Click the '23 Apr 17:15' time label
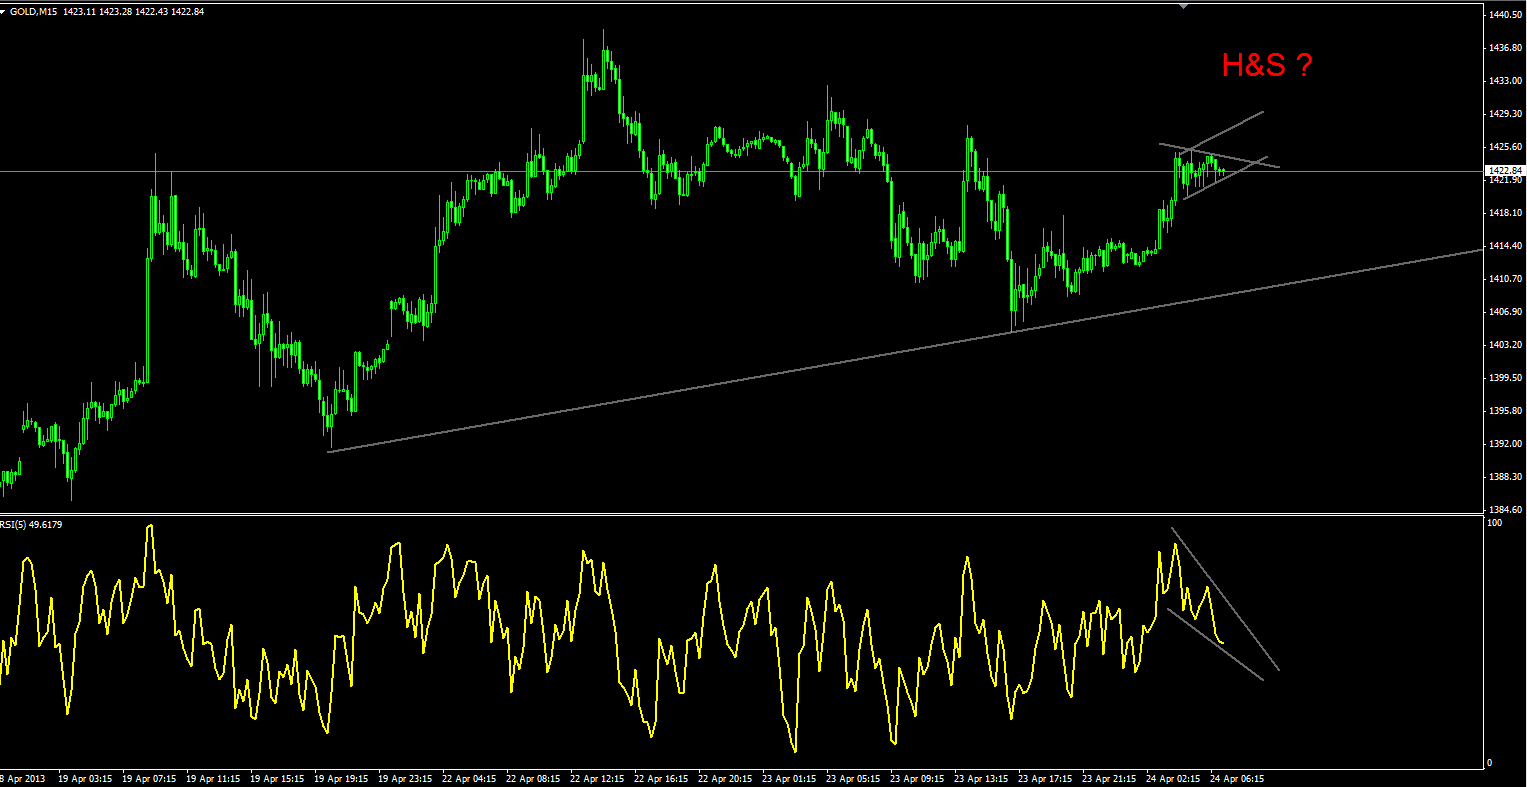 (1046, 778)
